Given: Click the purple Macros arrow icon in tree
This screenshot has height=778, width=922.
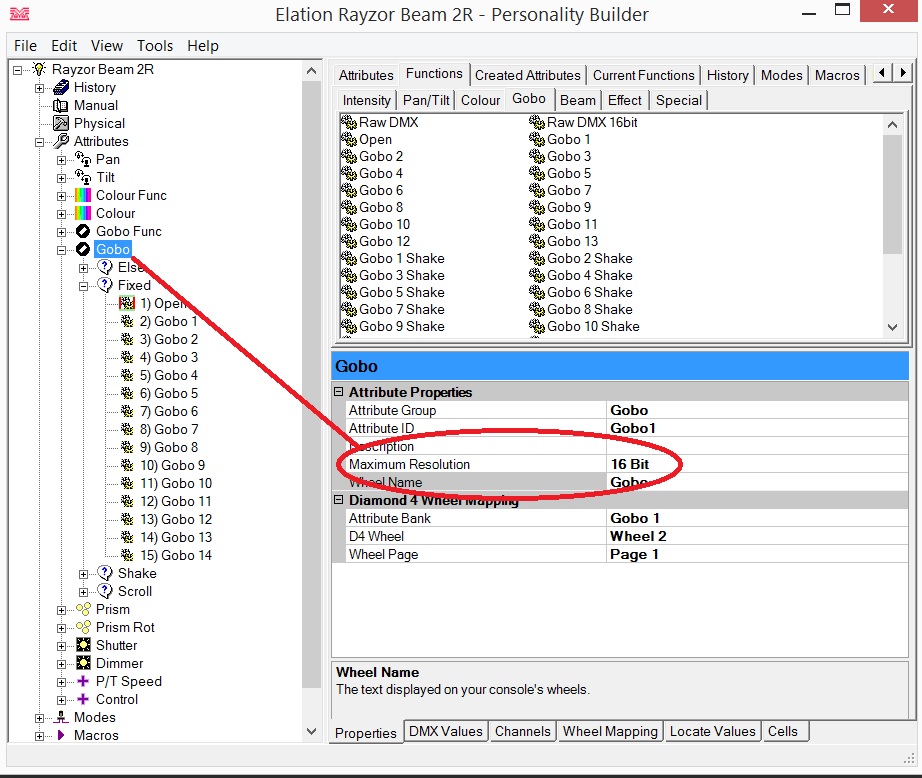Looking at the screenshot, I should (61, 735).
